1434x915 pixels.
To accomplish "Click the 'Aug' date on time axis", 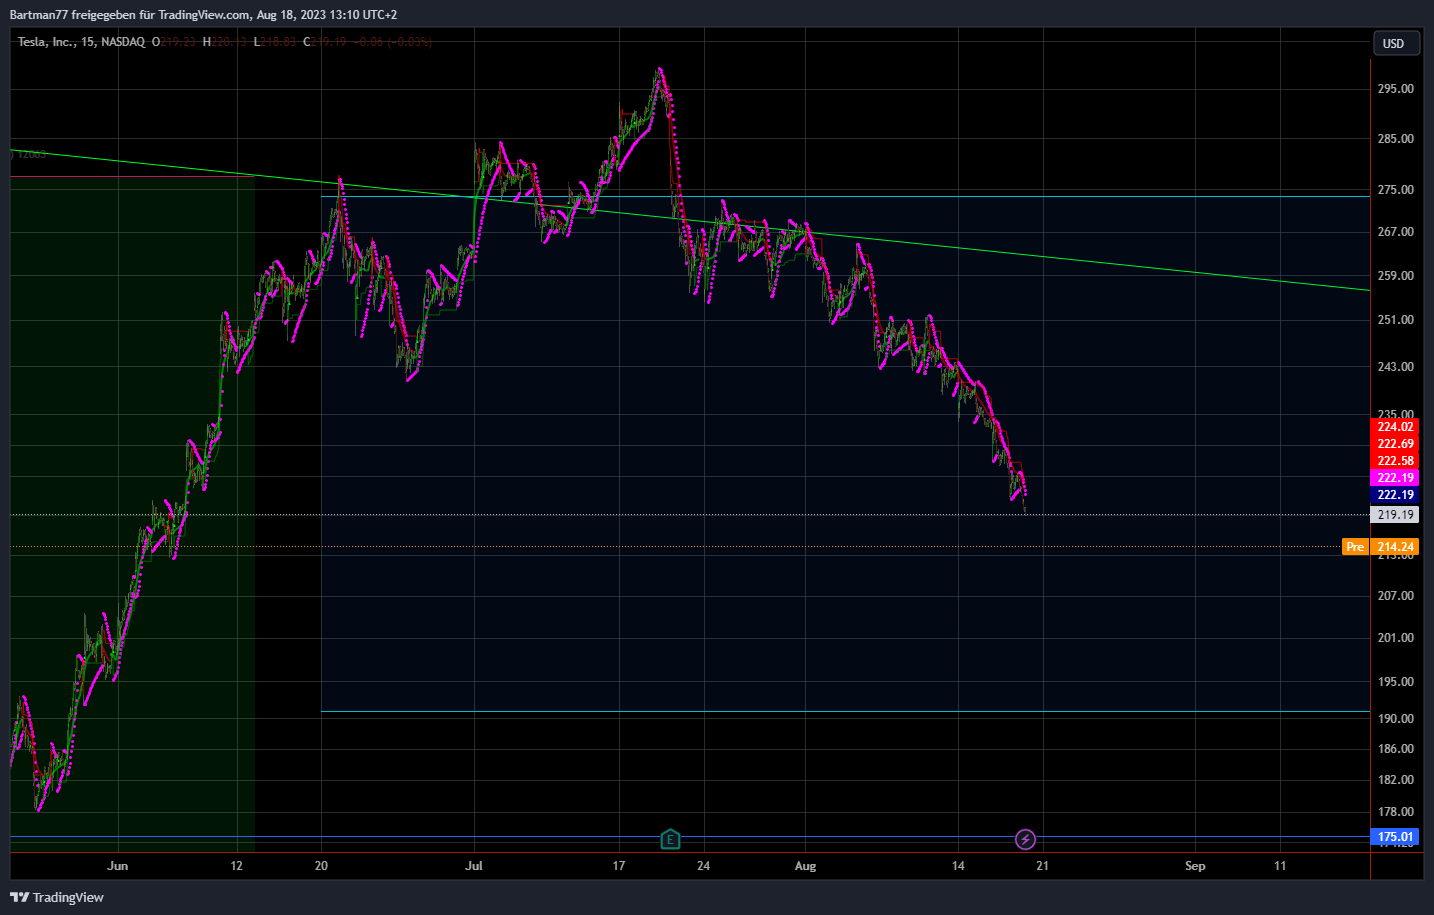I will pos(805,866).
